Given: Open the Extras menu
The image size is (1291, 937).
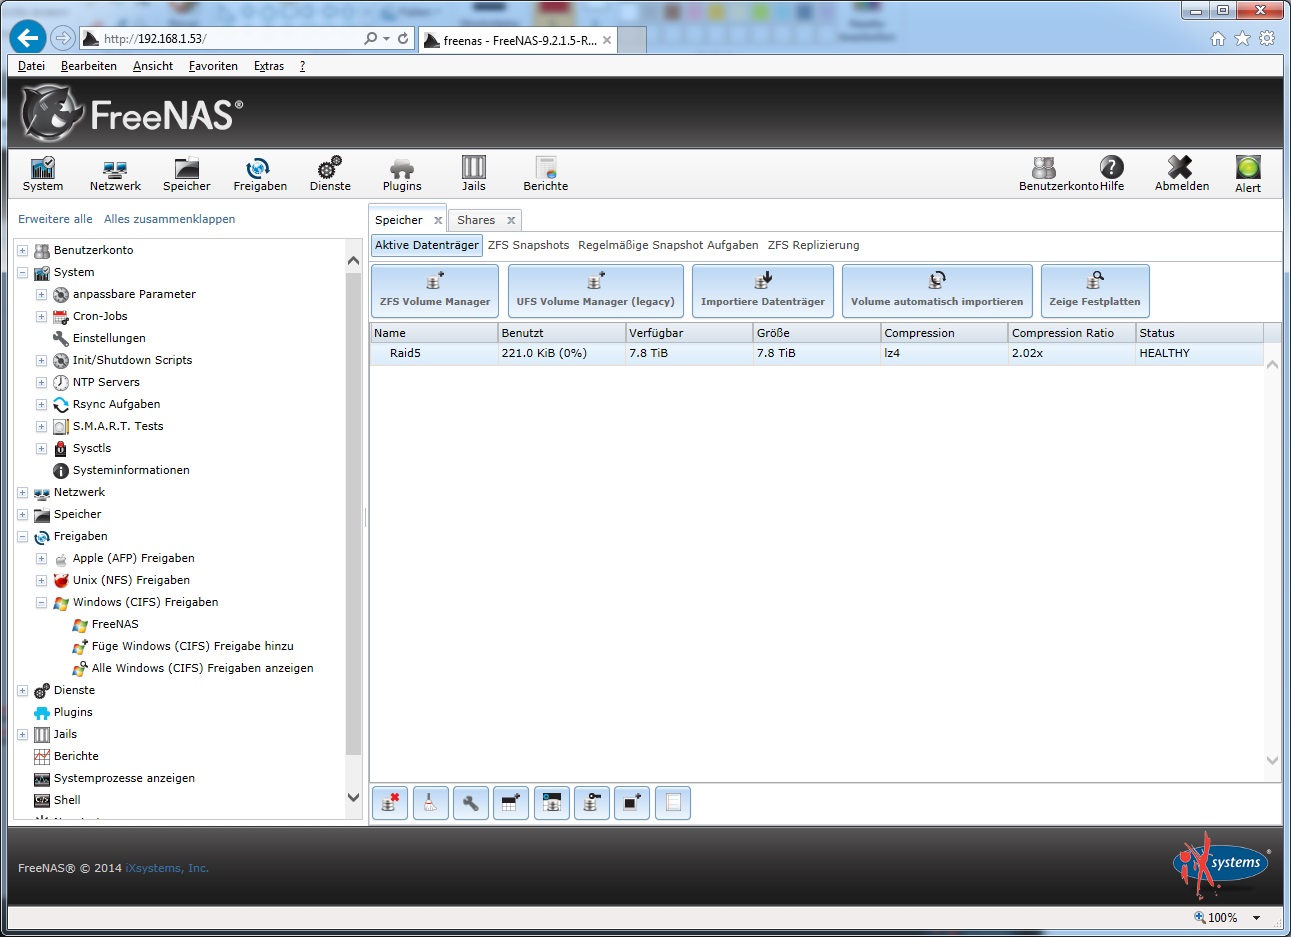Looking at the screenshot, I should 269,66.
